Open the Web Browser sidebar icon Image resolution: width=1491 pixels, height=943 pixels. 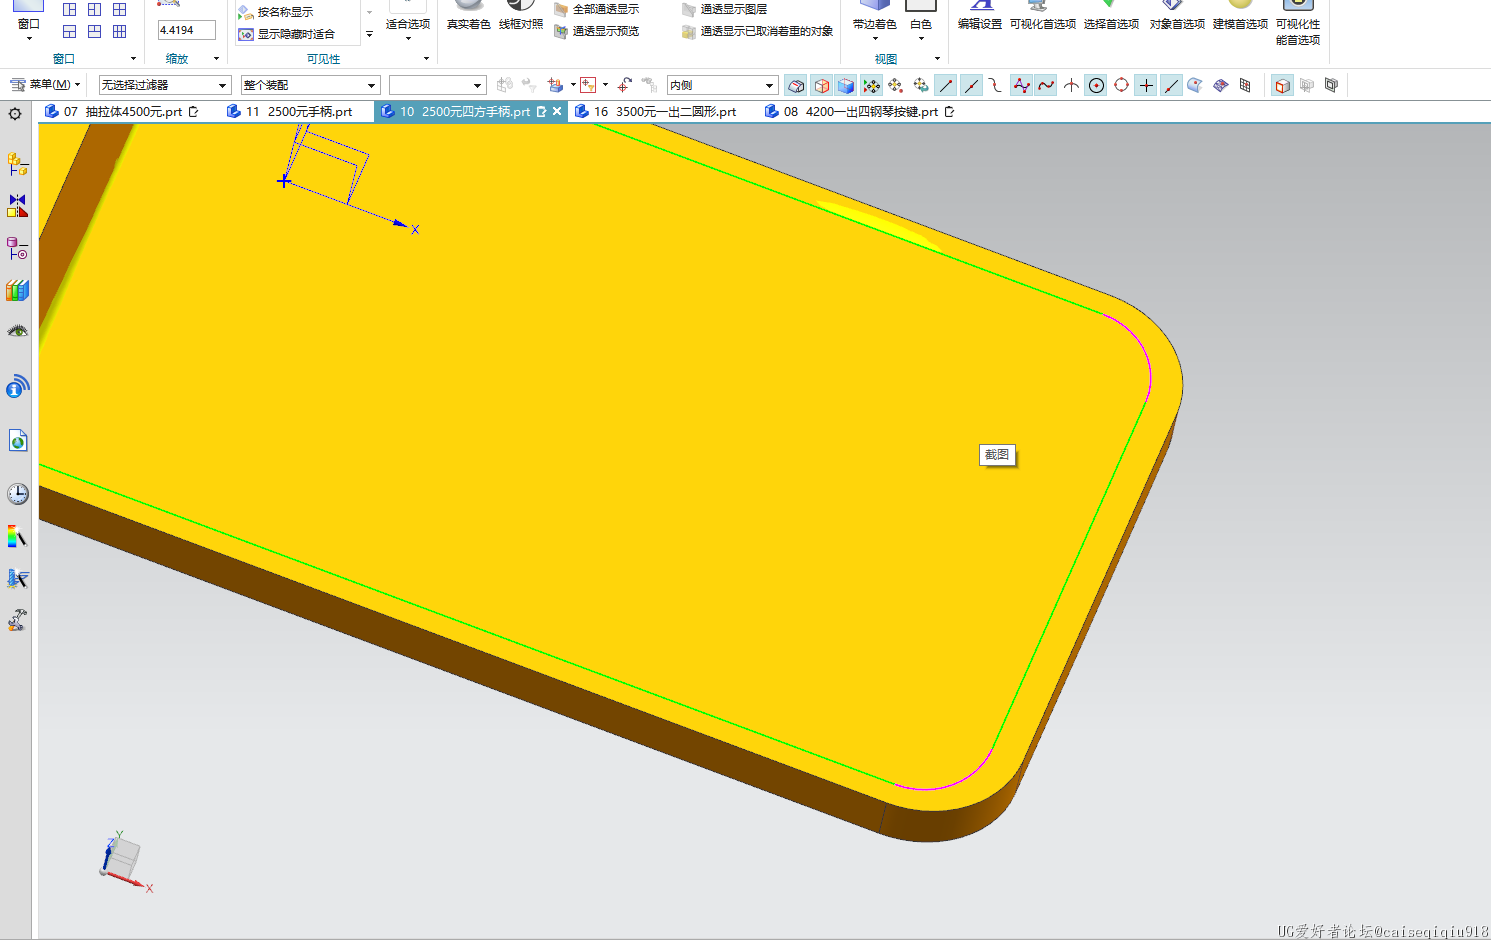(17, 440)
